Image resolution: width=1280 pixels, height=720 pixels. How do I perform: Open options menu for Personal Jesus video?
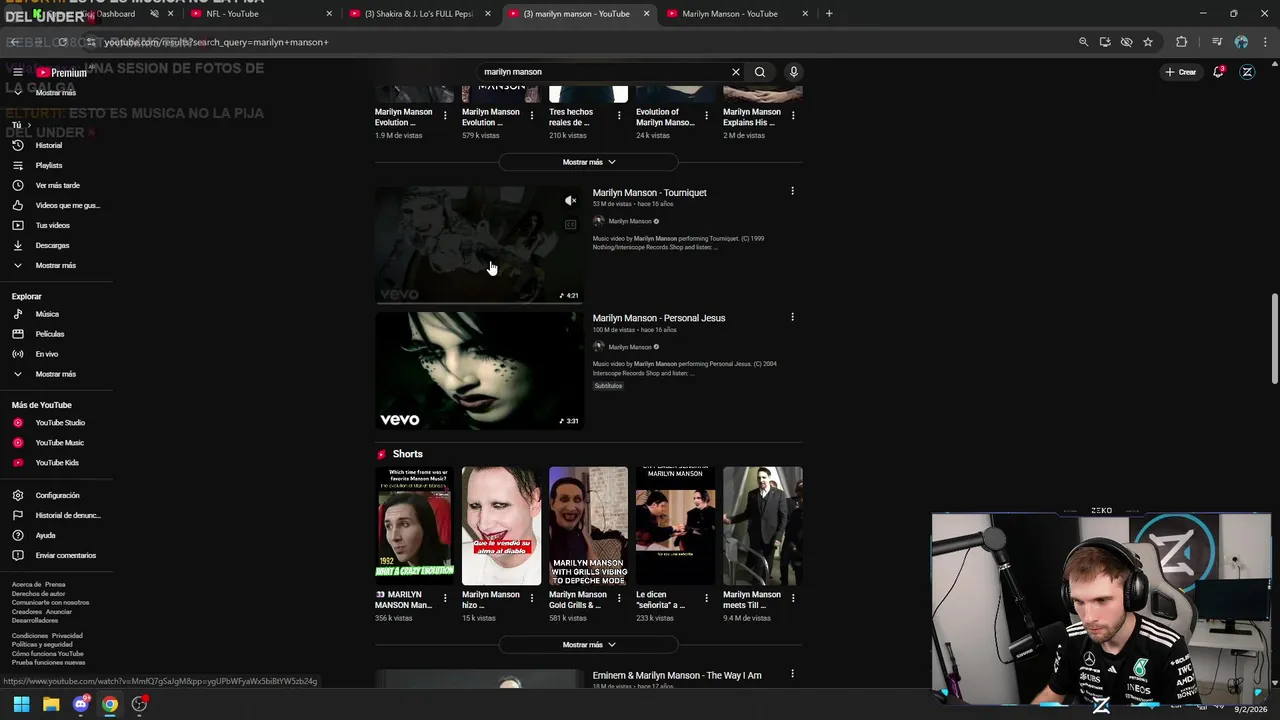[x=792, y=317]
